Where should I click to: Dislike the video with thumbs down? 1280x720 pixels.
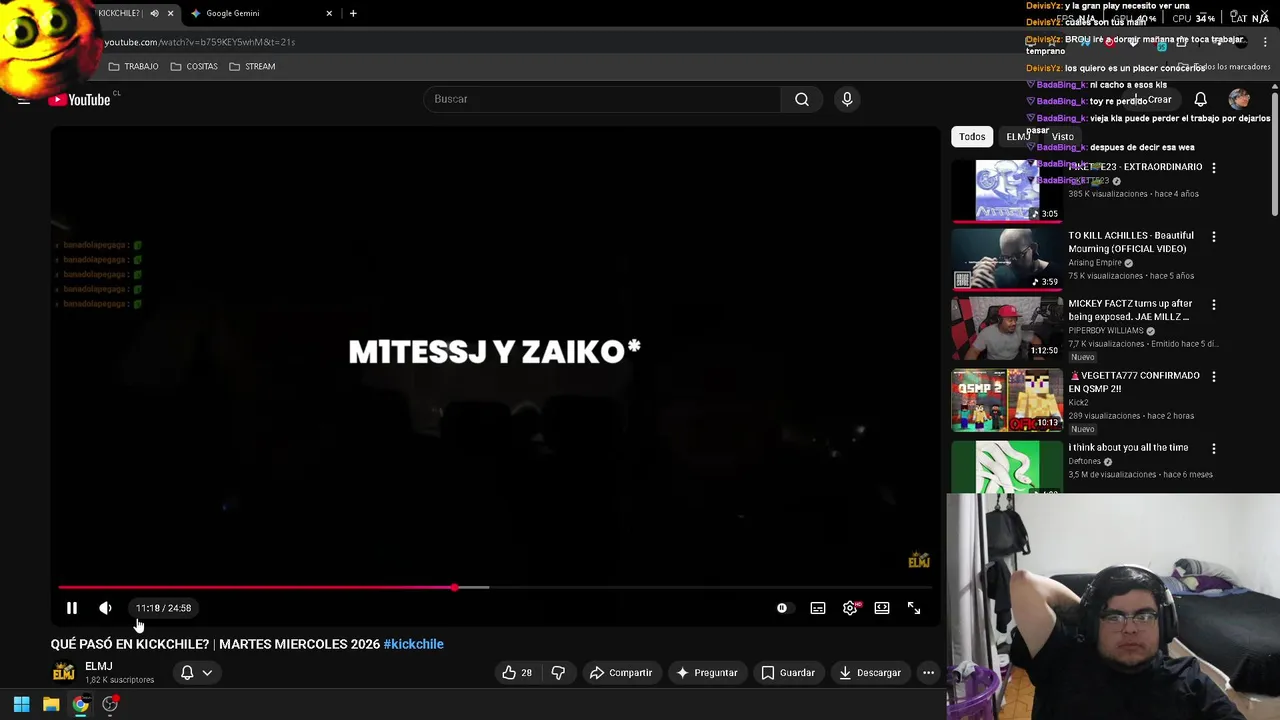coord(558,673)
